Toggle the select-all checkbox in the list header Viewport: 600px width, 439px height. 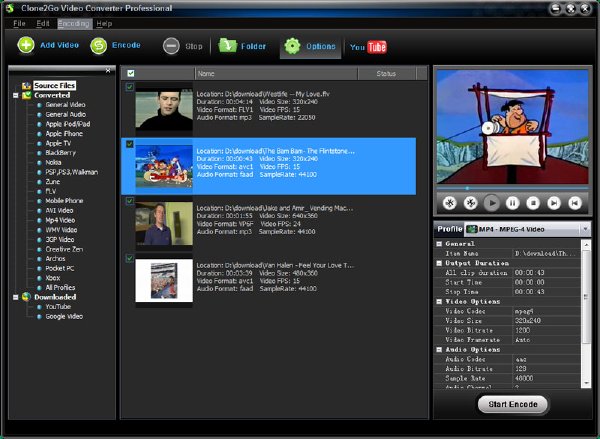click(x=131, y=73)
